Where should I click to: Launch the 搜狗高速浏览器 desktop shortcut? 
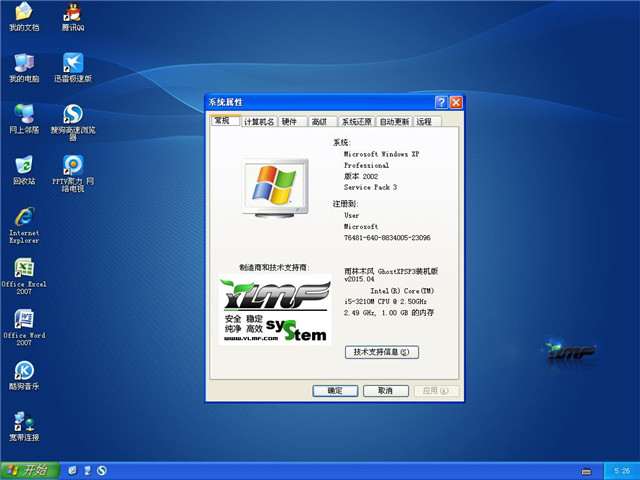click(x=73, y=122)
